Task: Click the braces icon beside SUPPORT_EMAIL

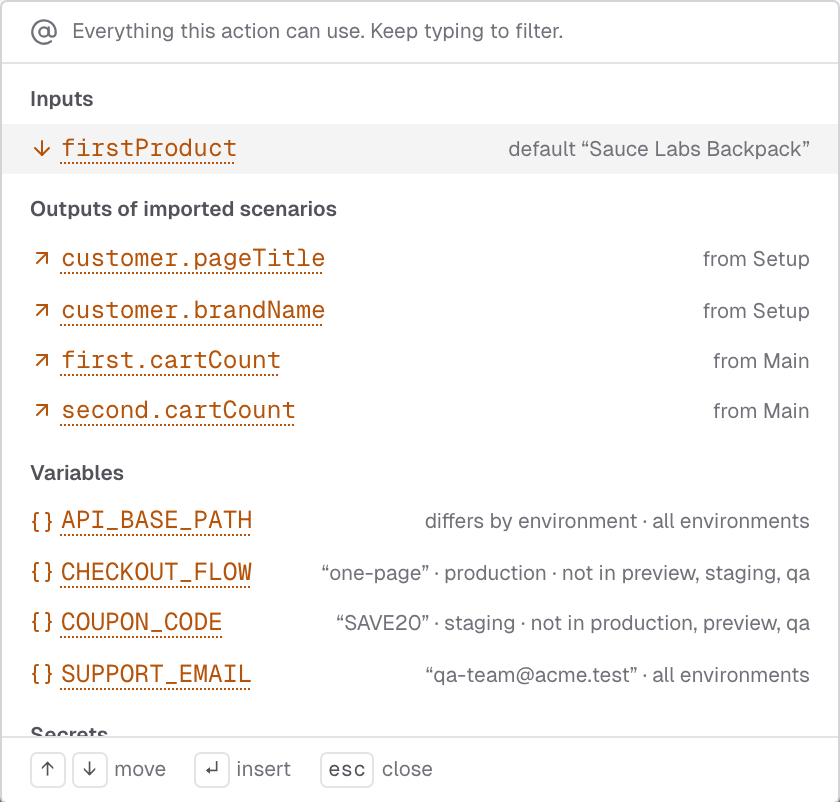Action: 42,674
